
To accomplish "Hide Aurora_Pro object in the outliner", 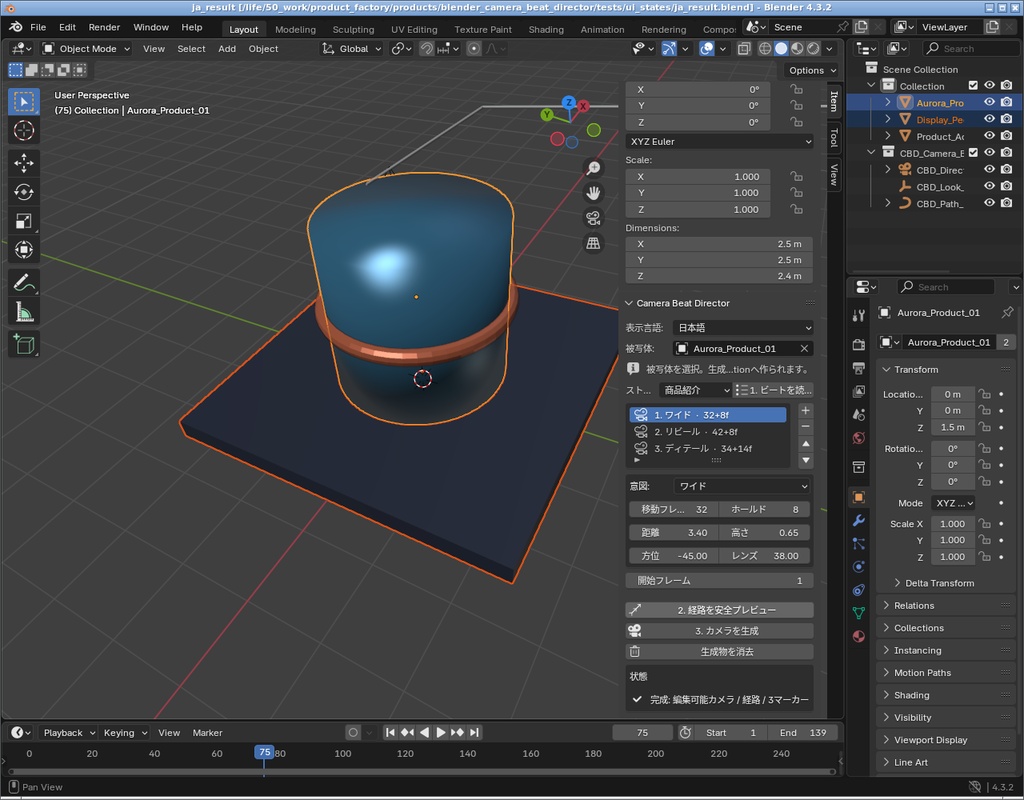I will click(989, 103).
